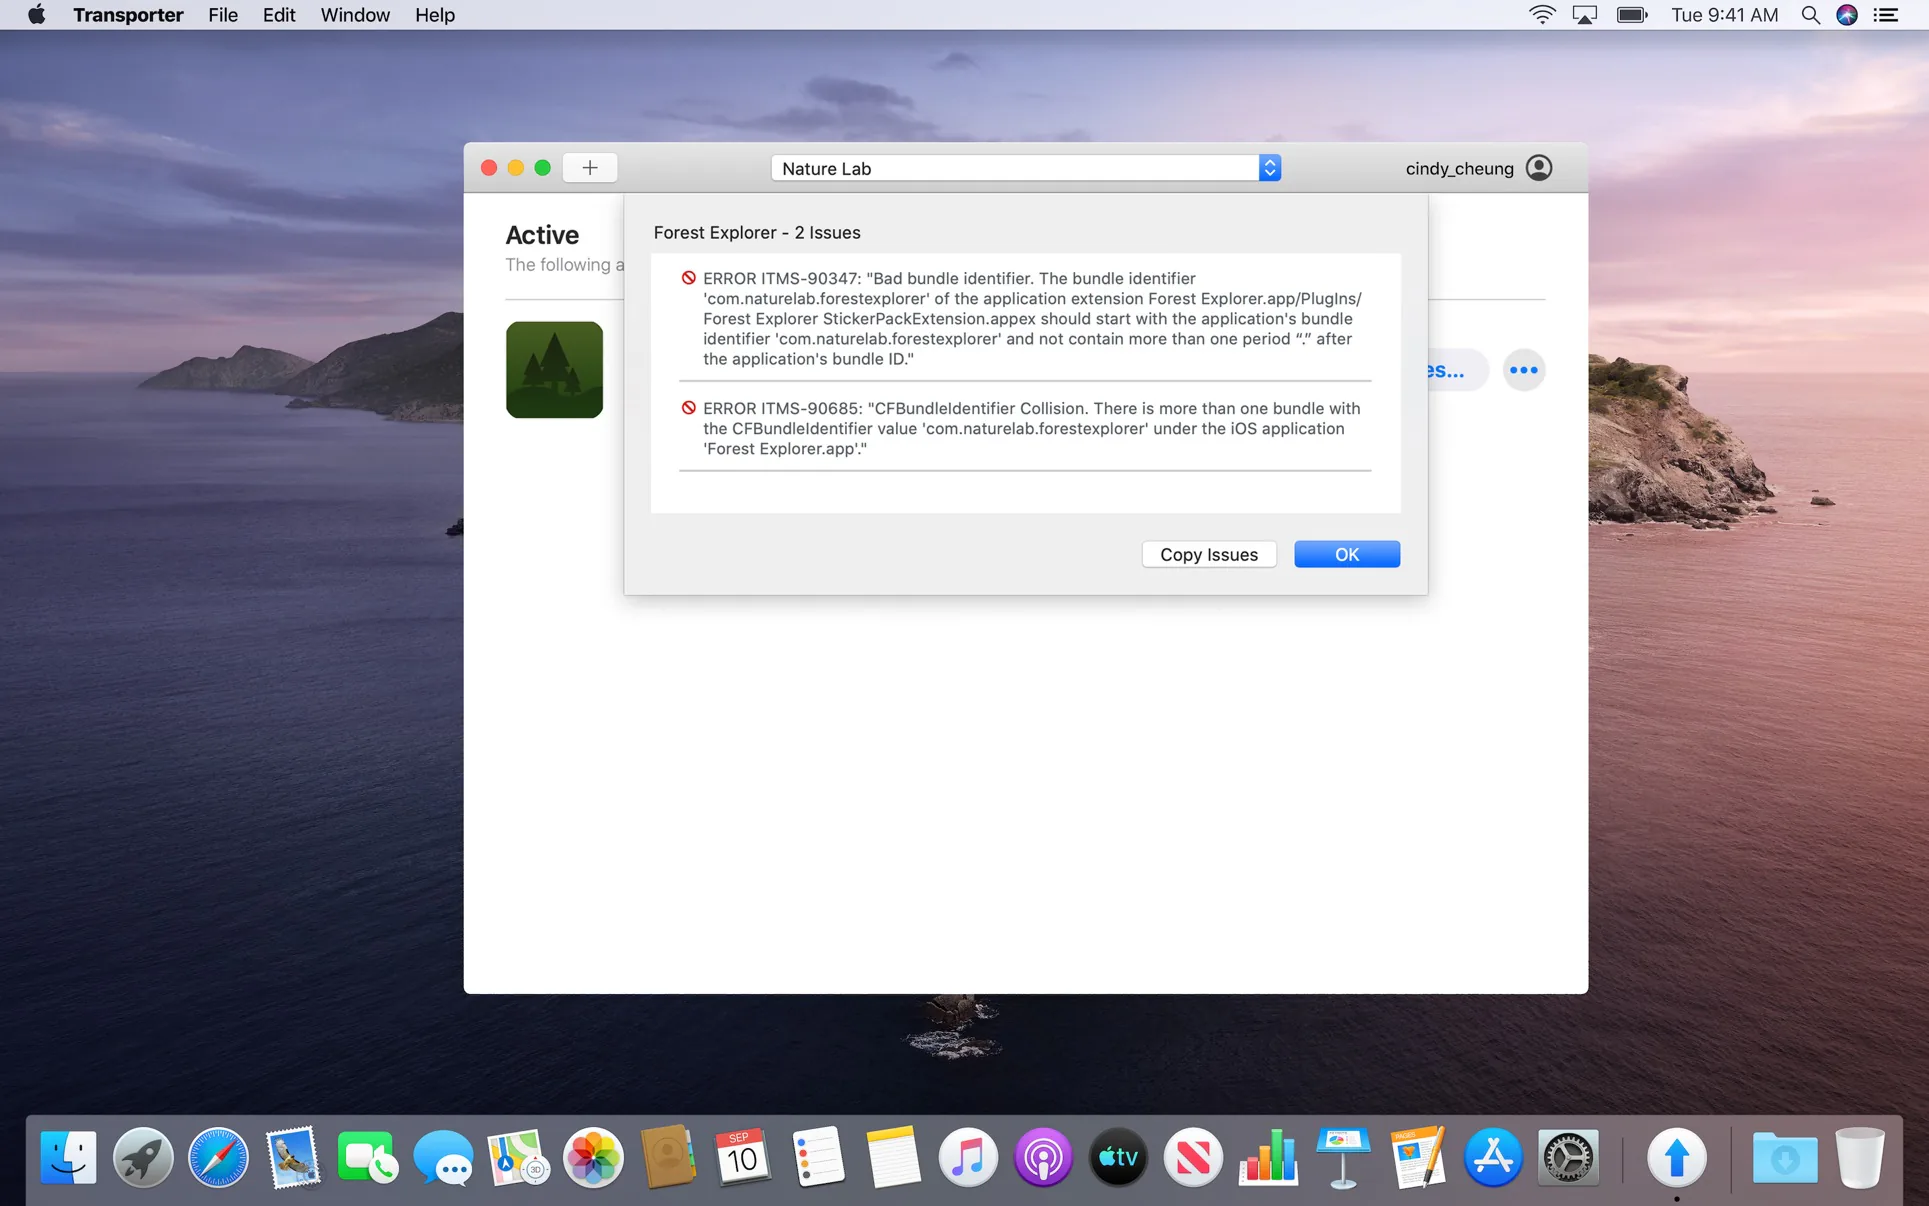Confirm the dialog with OK
The width and height of the screenshot is (1929, 1206).
coord(1346,554)
